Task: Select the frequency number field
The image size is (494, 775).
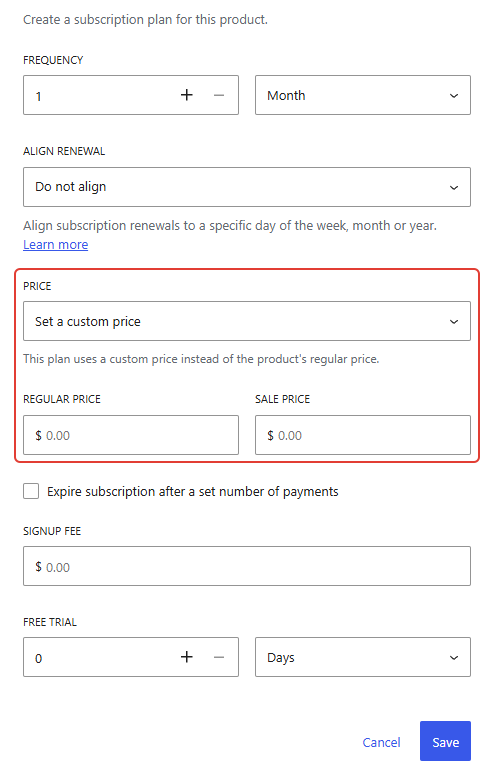Action: [99, 95]
